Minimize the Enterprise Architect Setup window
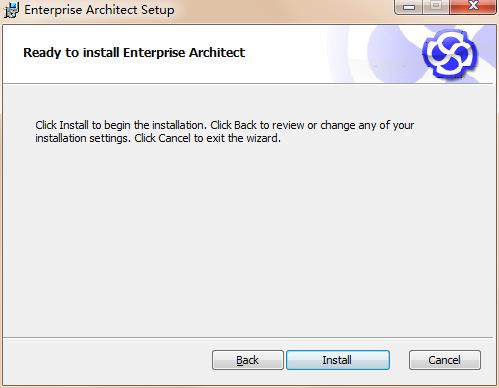 pyautogui.click(x=409, y=6)
